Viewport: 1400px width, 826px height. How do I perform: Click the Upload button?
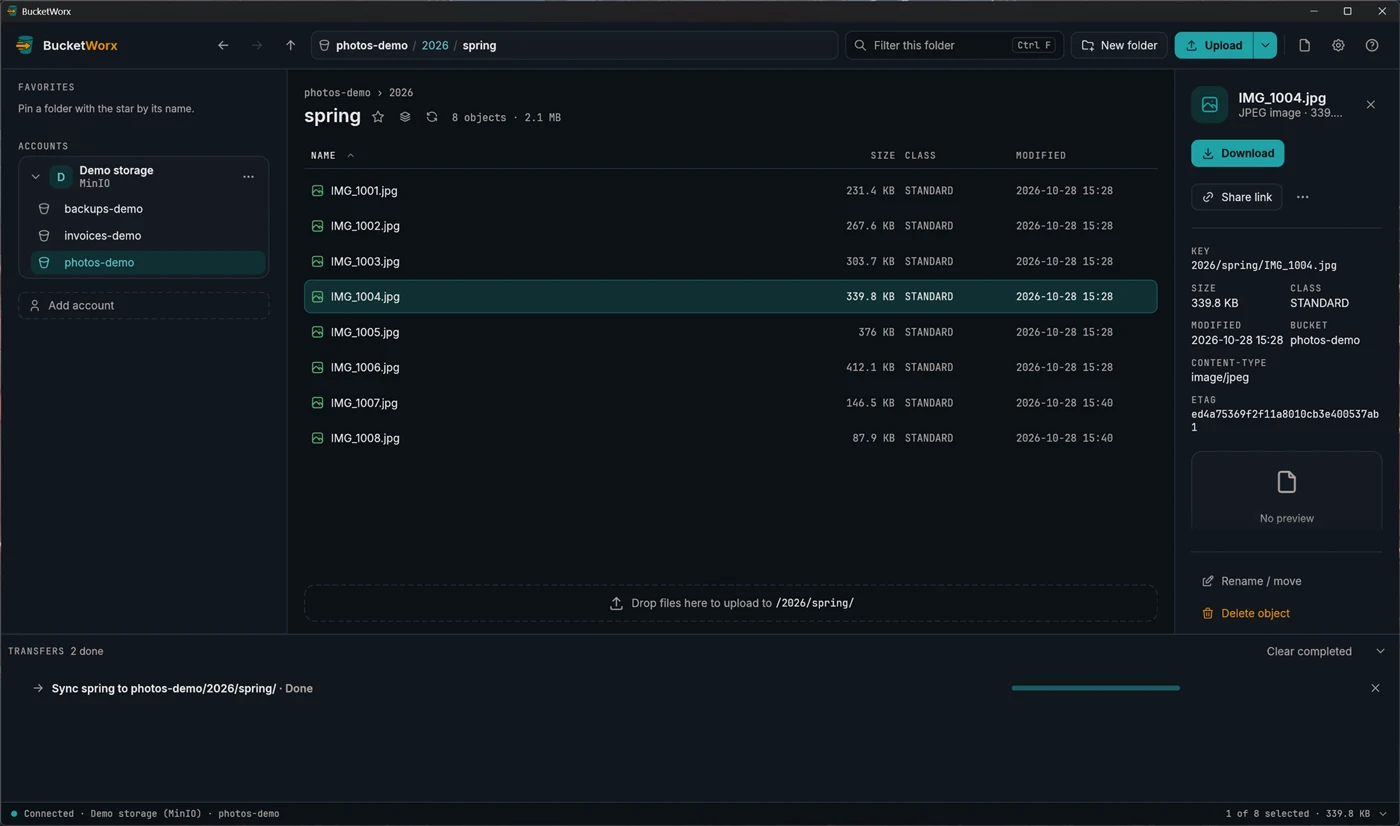click(x=1214, y=45)
